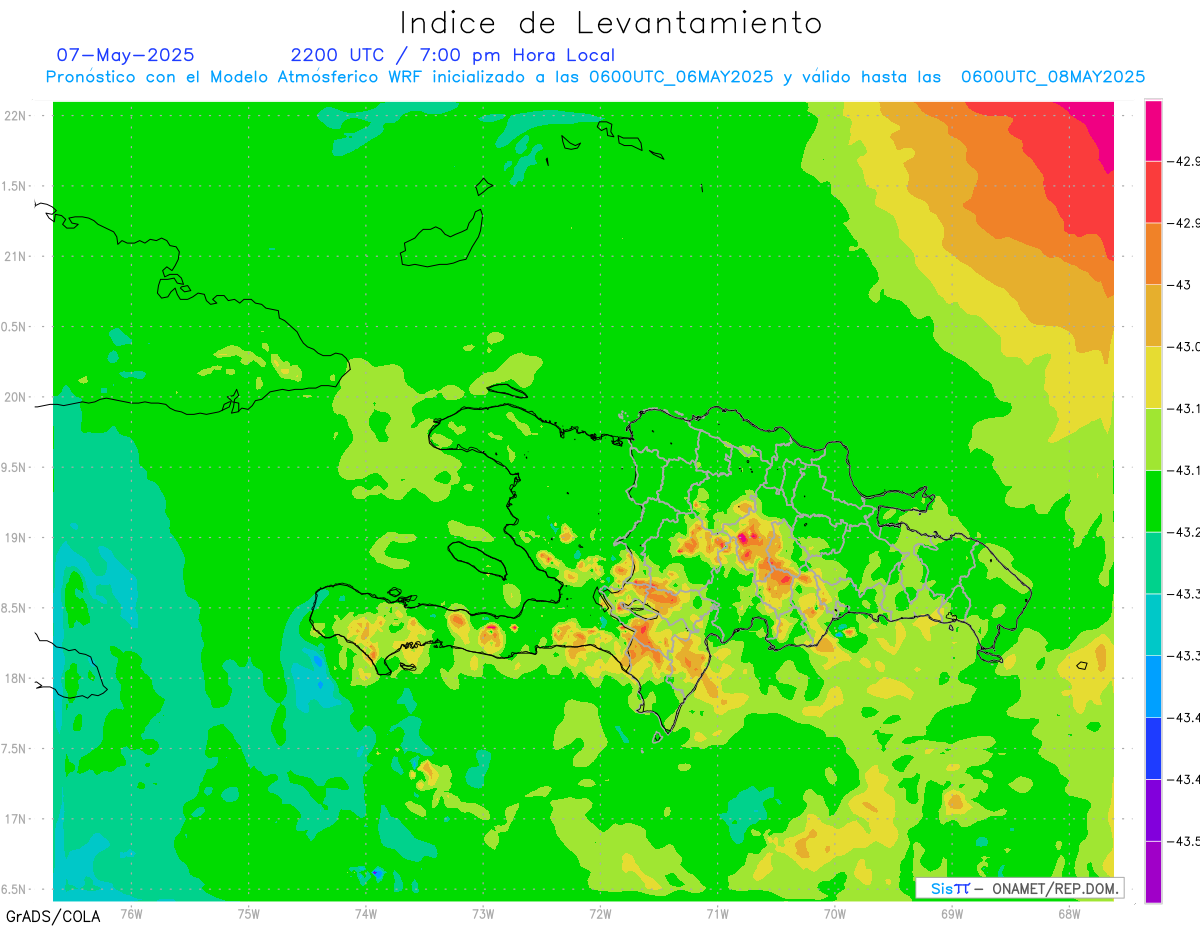Click the bright green legend swatch
The width and height of the screenshot is (1200, 927).
(1153, 501)
